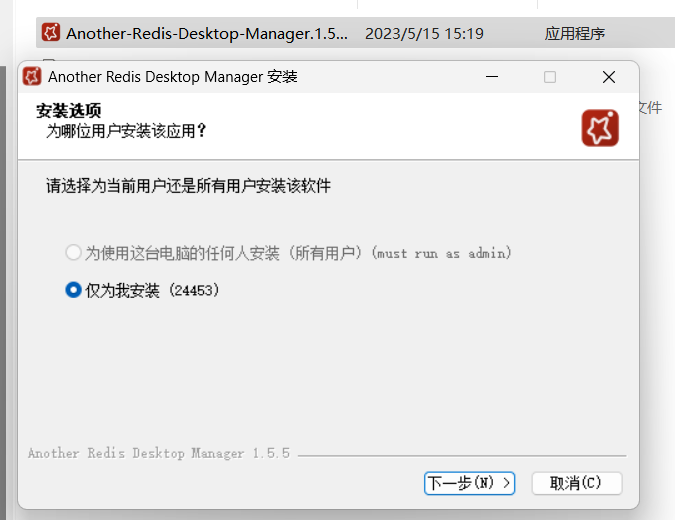
Task: Click the subtitle 为哪位用户安装该应用？
Action: [x=126, y=131]
